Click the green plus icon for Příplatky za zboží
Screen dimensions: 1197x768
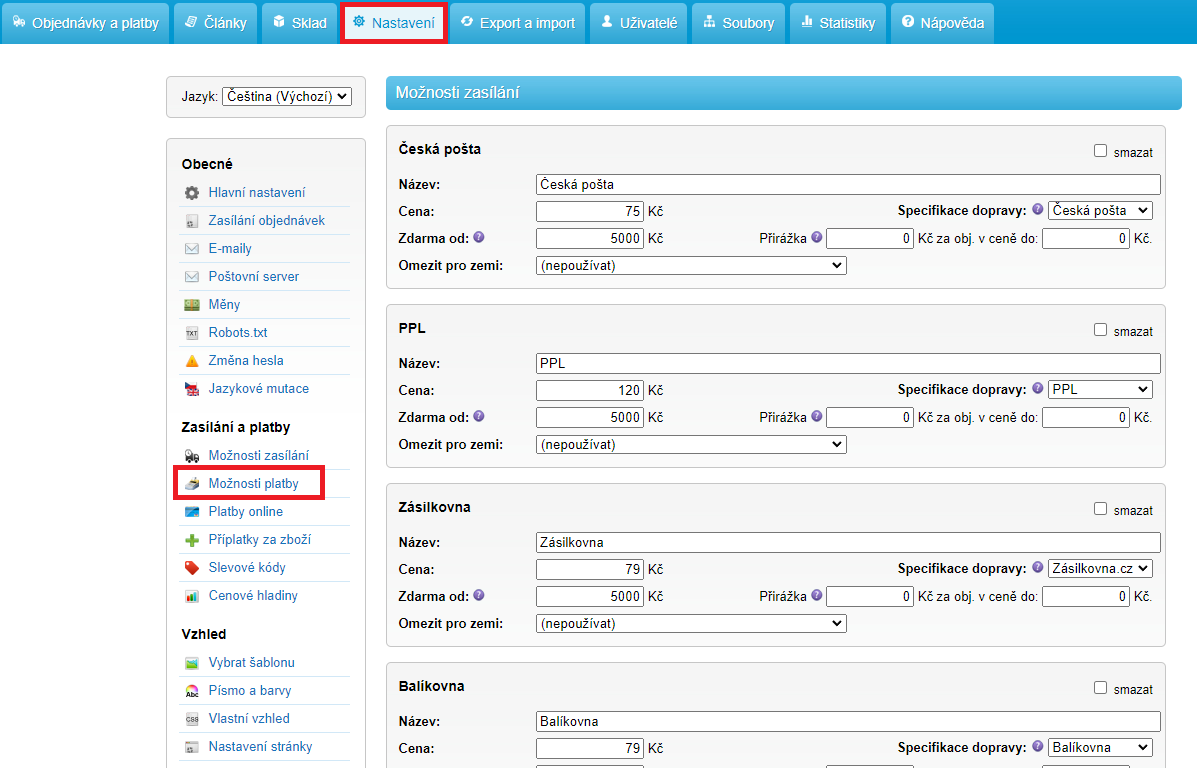click(191, 540)
